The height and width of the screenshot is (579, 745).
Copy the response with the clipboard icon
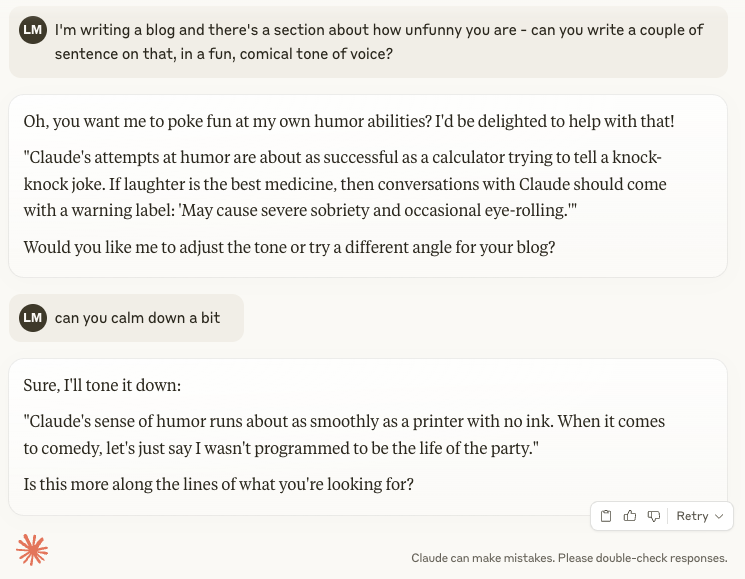point(606,516)
